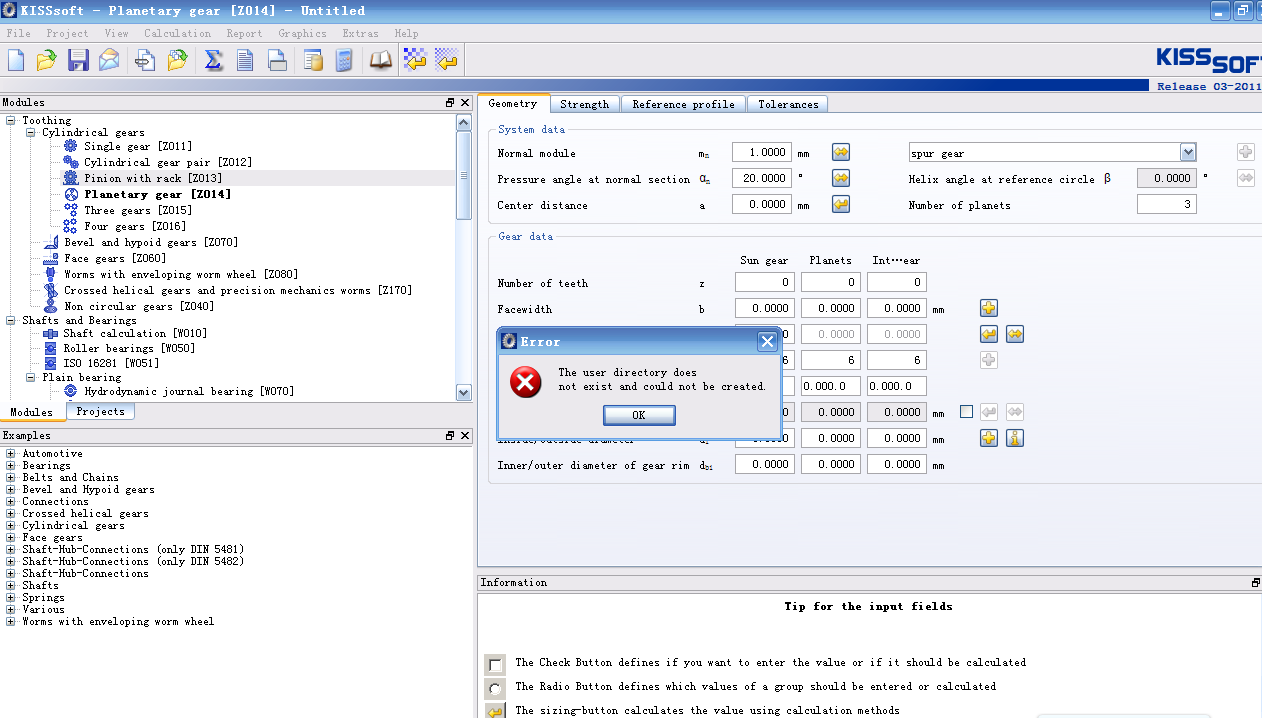
Task: Collapse the Shafts and Bearings node
Action: pyautogui.click(x=11, y=321)
